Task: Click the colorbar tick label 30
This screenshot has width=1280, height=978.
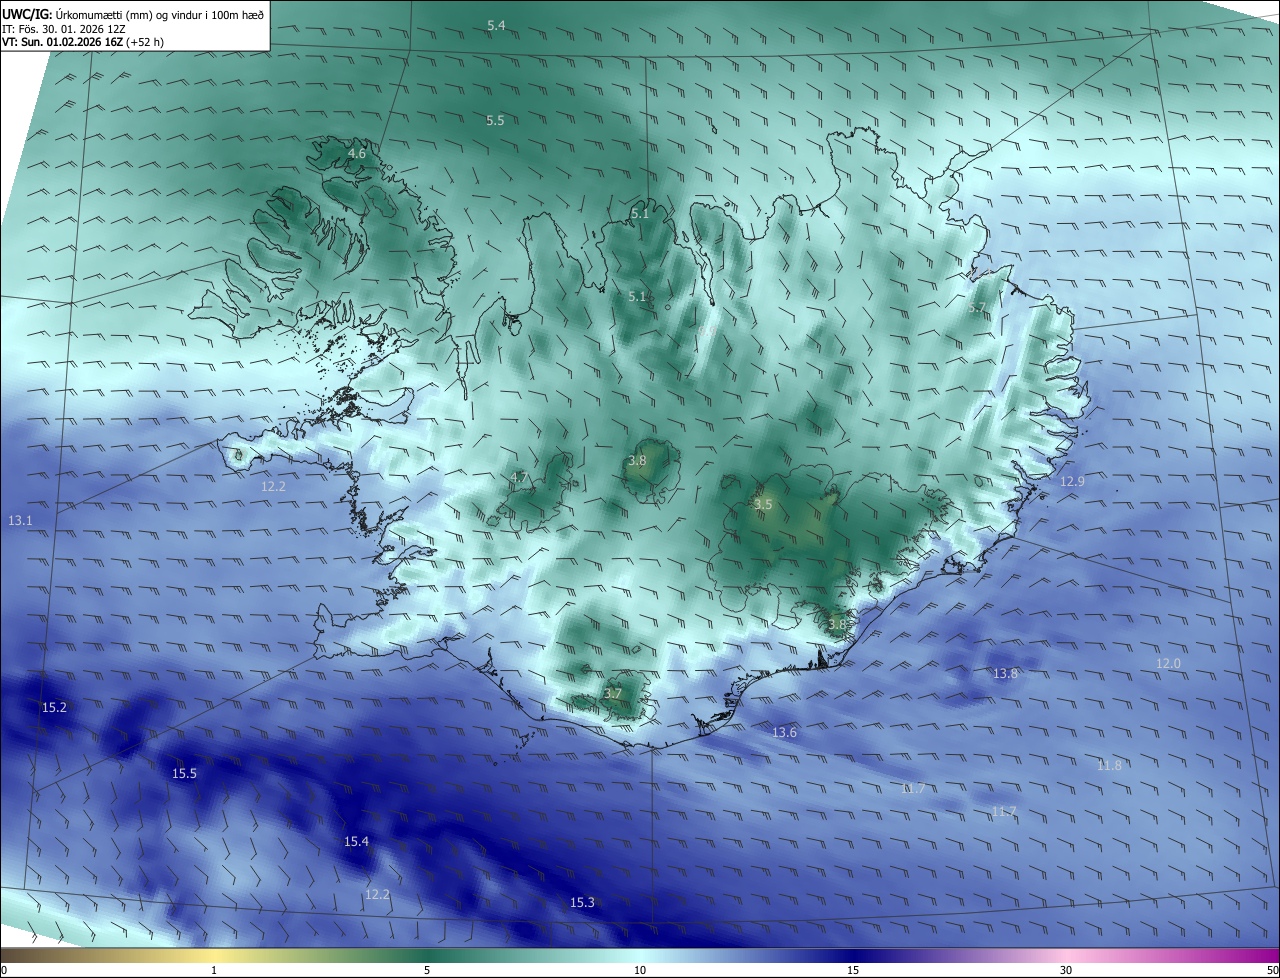Action: (x=1066, y=970)
